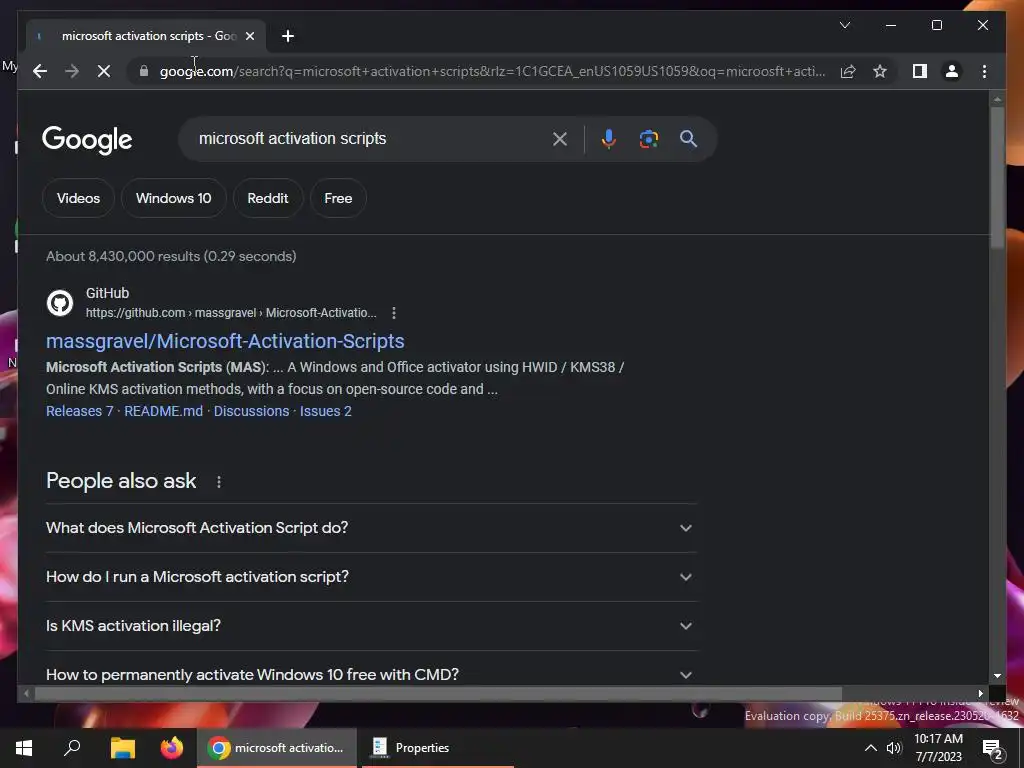Open taskbar search
This screenshot has height=768, width=1024.
pos(72,748)
